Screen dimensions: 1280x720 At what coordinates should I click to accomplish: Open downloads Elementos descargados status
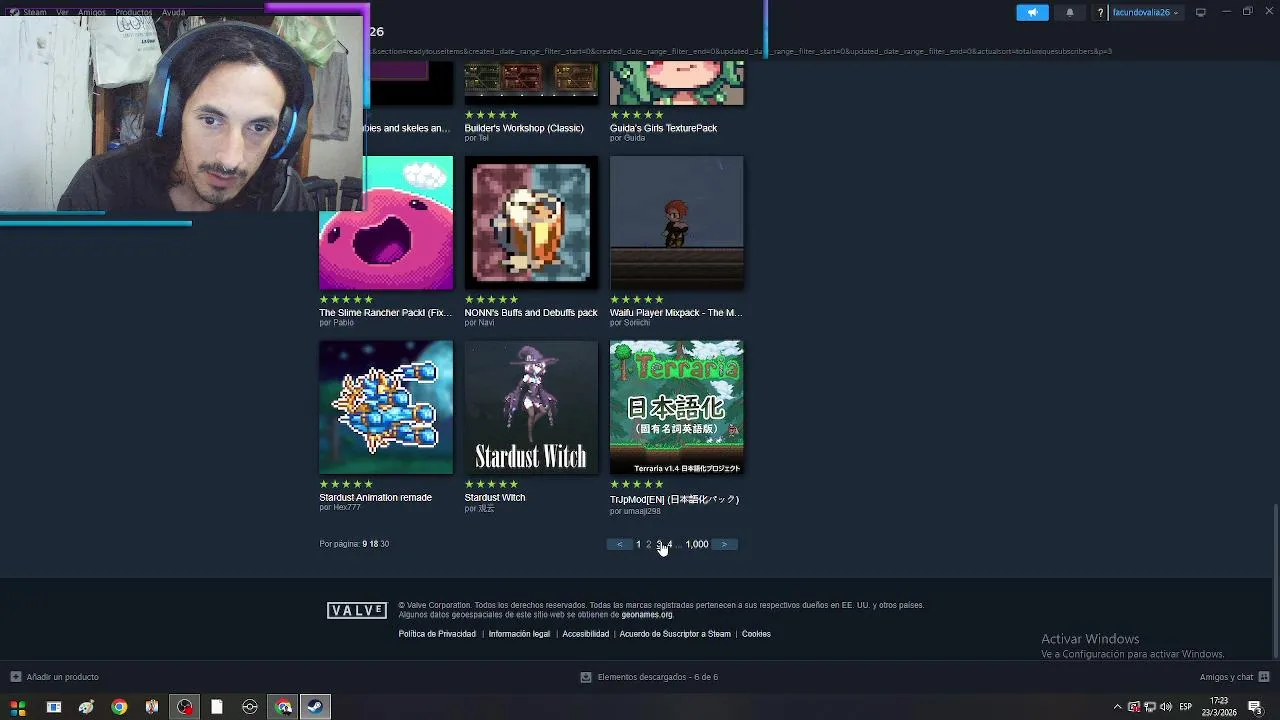coord(649,677)
